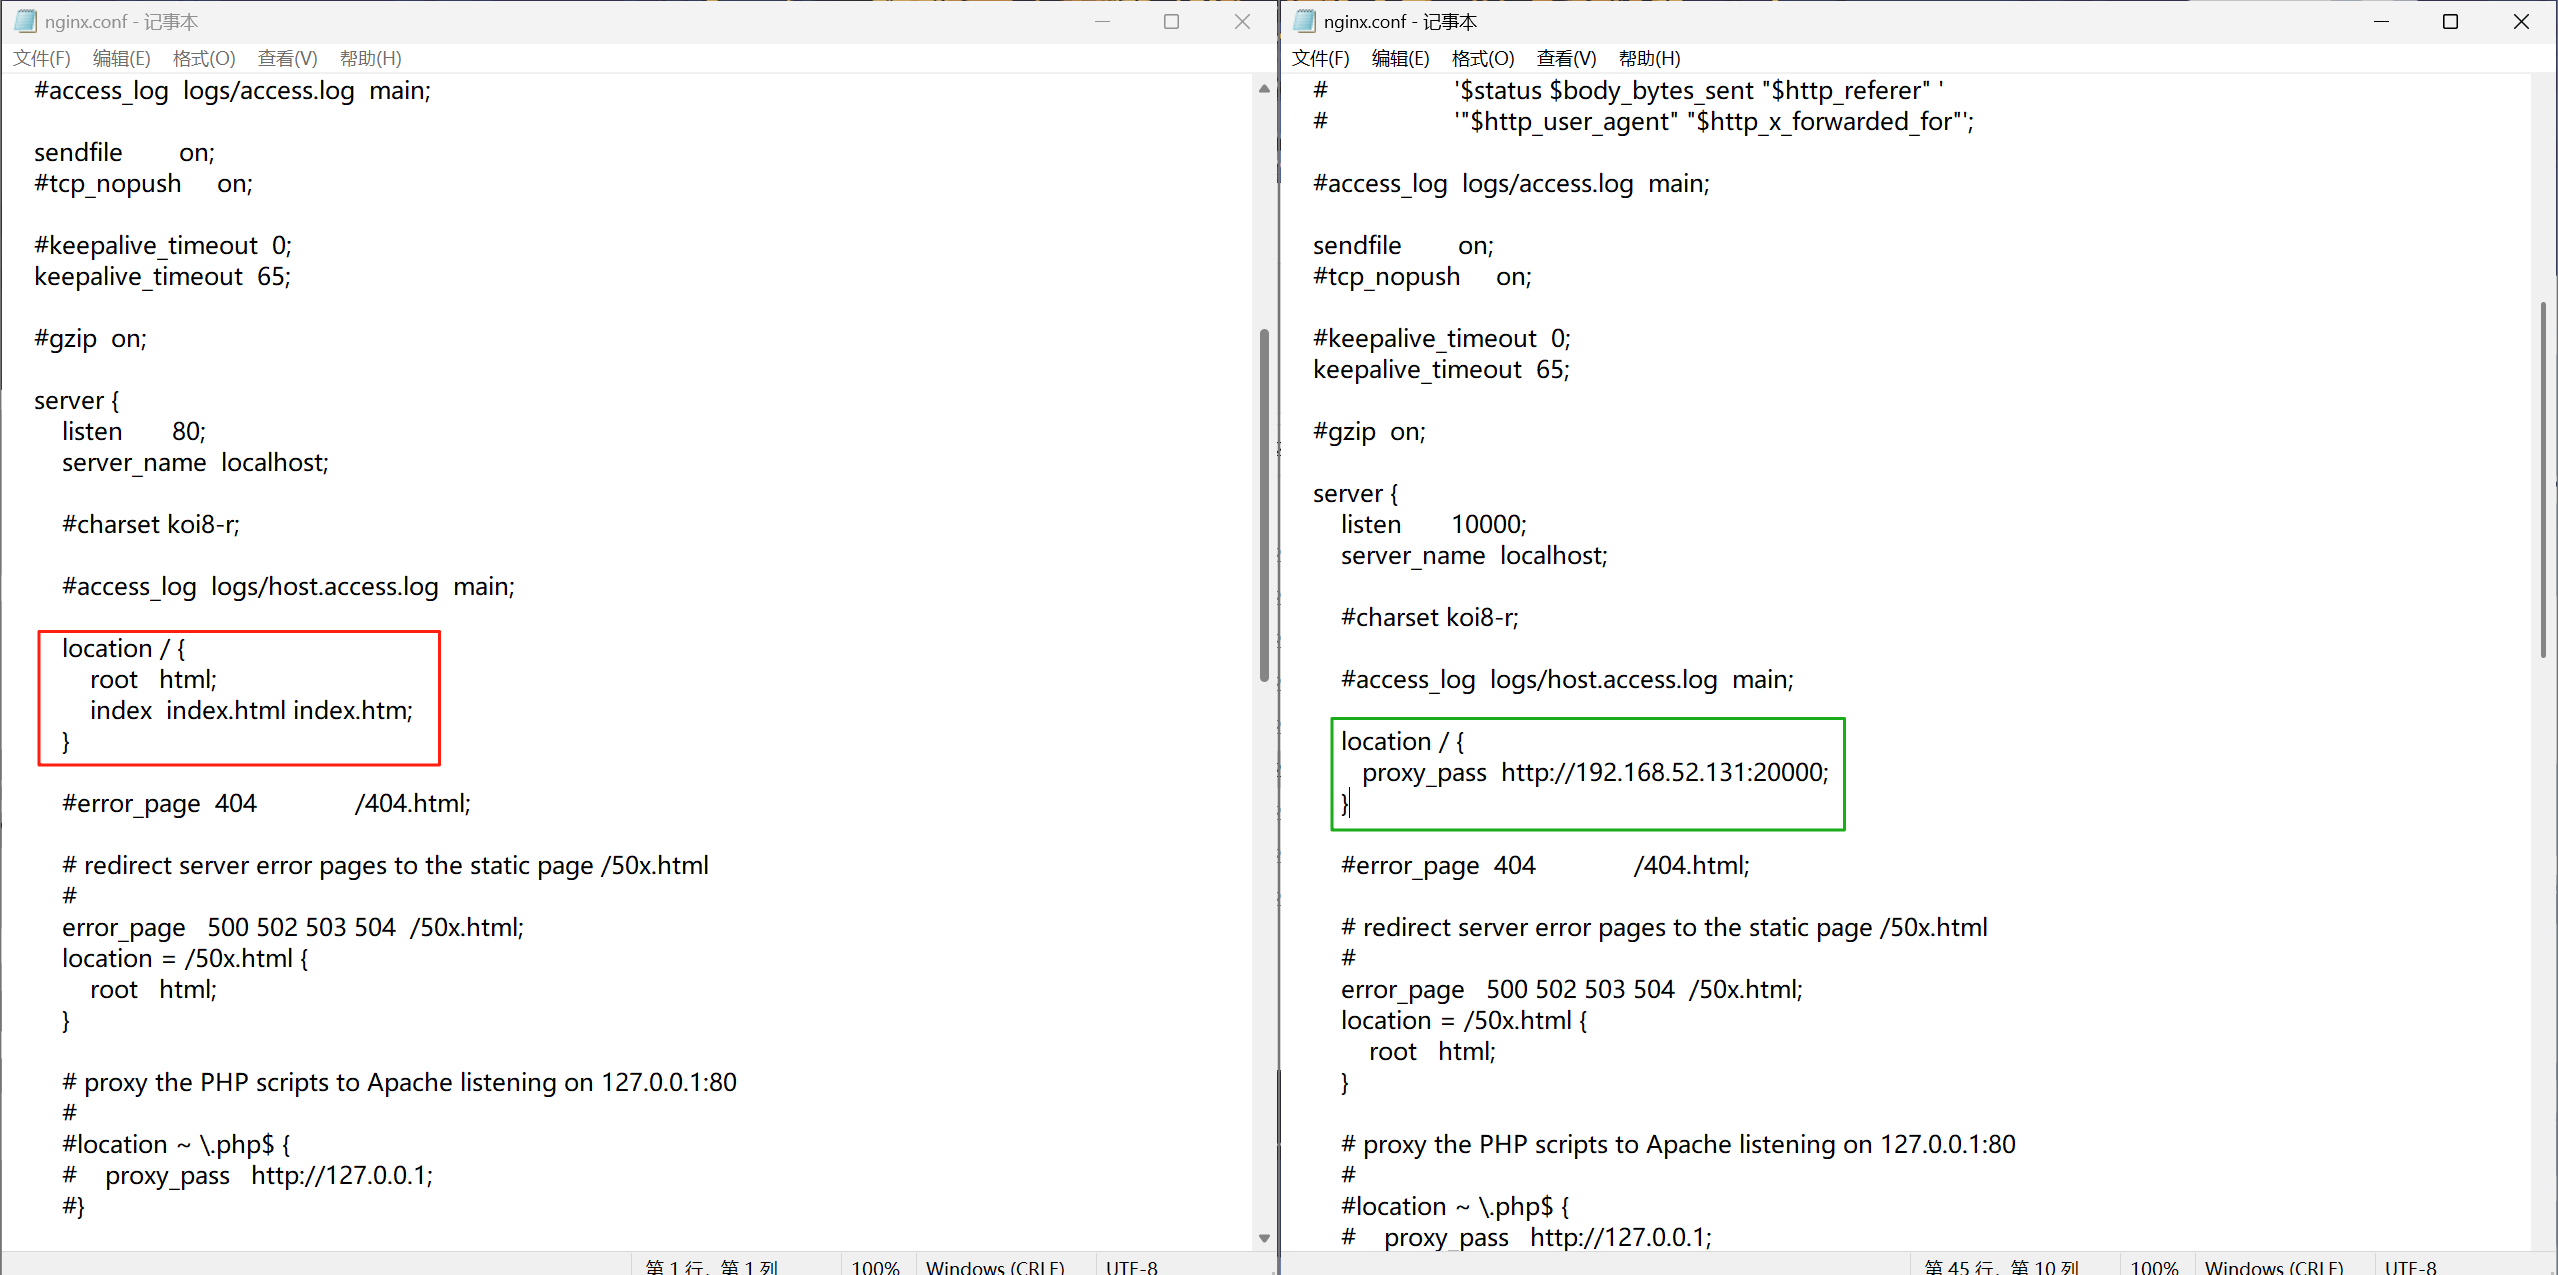Click the left Notepad window title icon
The image size is (2558, 1275).
(25, 21)
